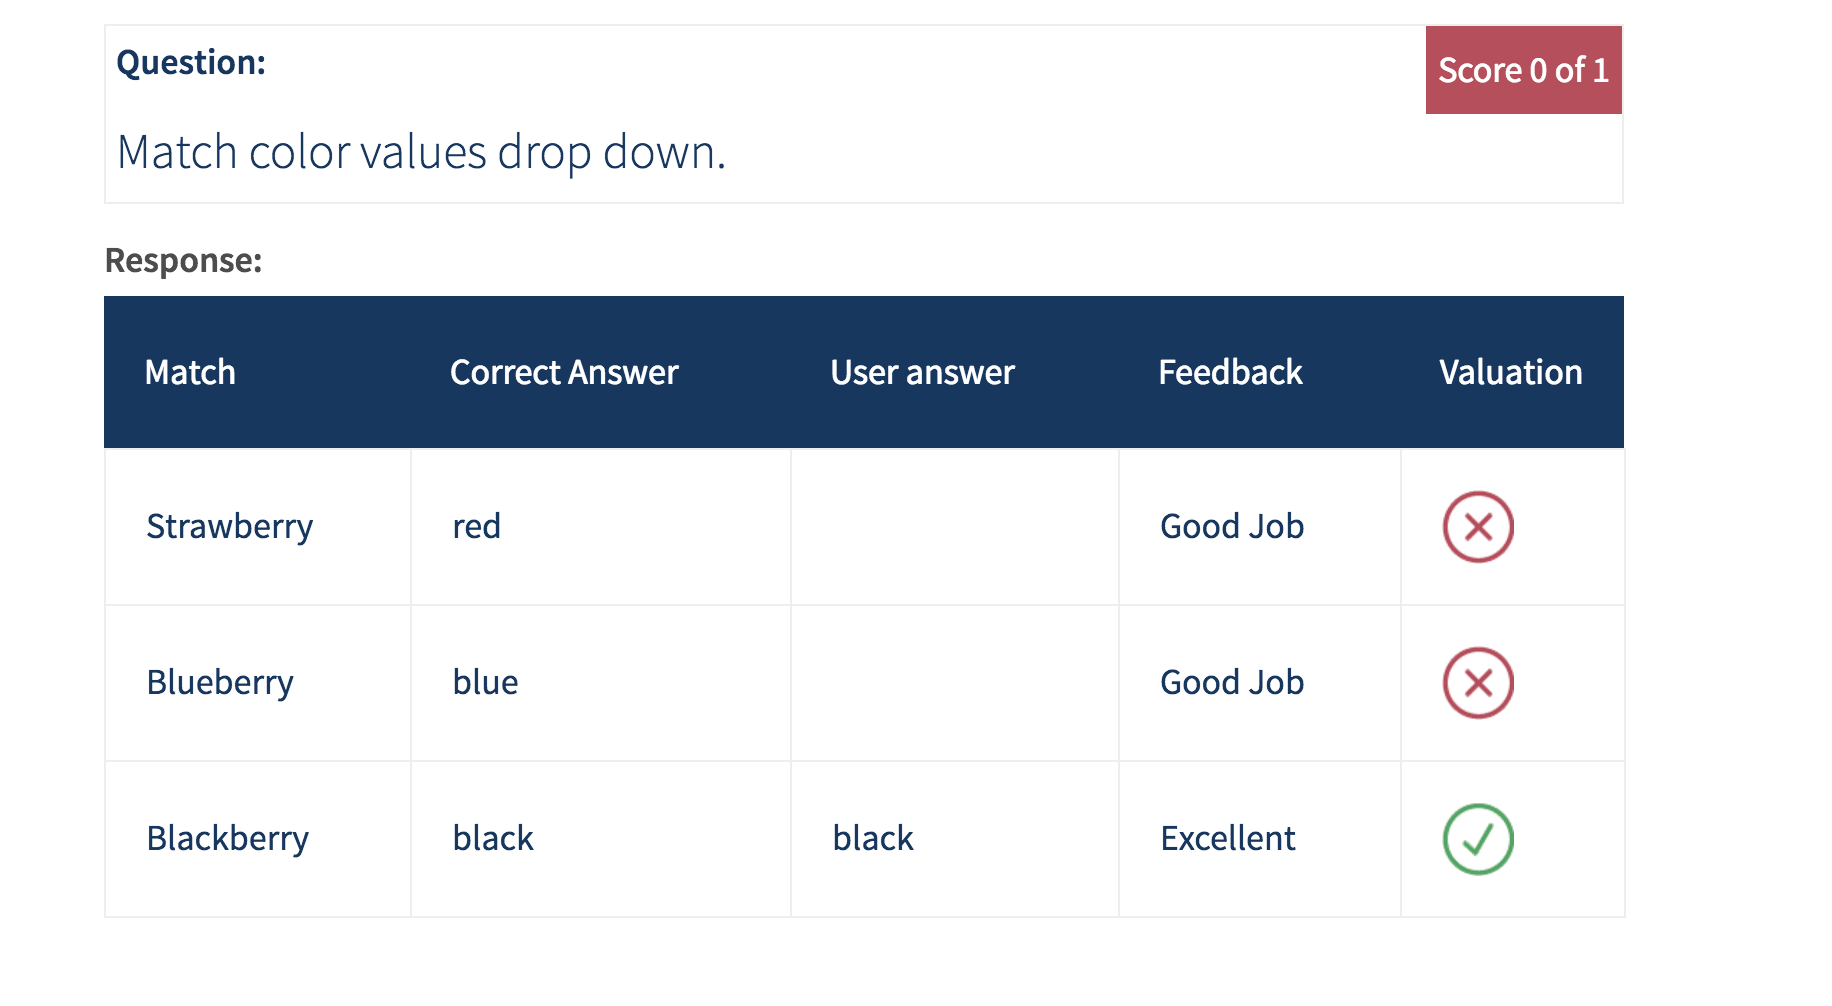Select the Match column header
This screenshot has width=1832, height=1006.
point(190,372)
